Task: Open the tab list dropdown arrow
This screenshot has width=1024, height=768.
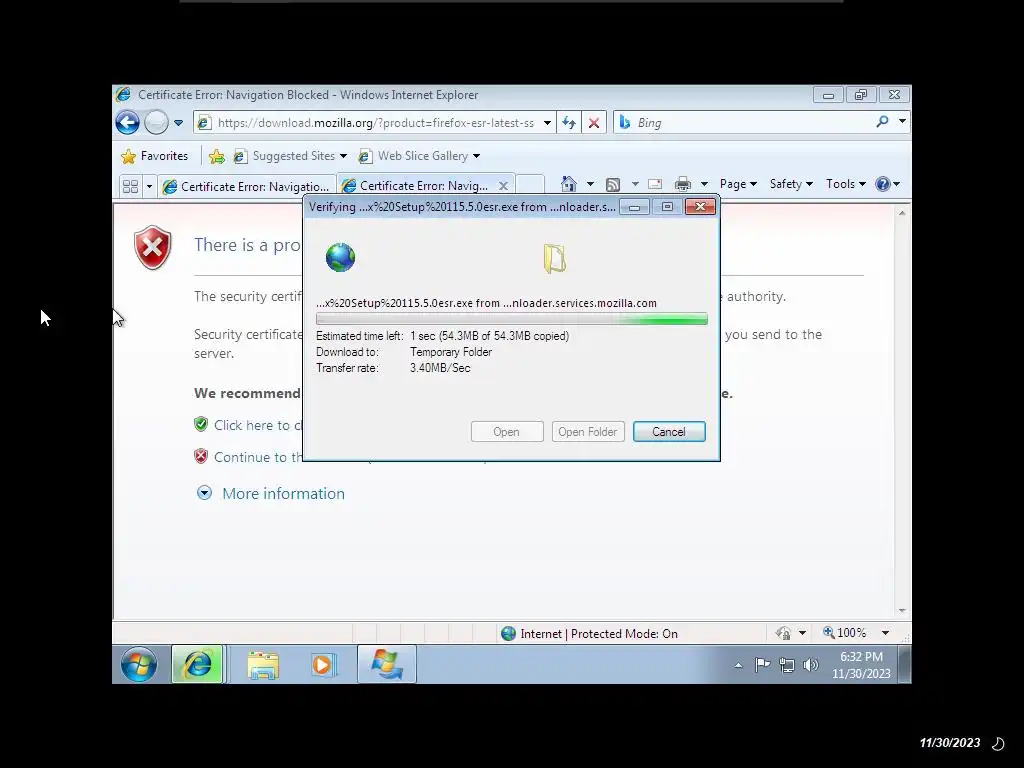Action: pyautogui.click(x=149, y=186)
